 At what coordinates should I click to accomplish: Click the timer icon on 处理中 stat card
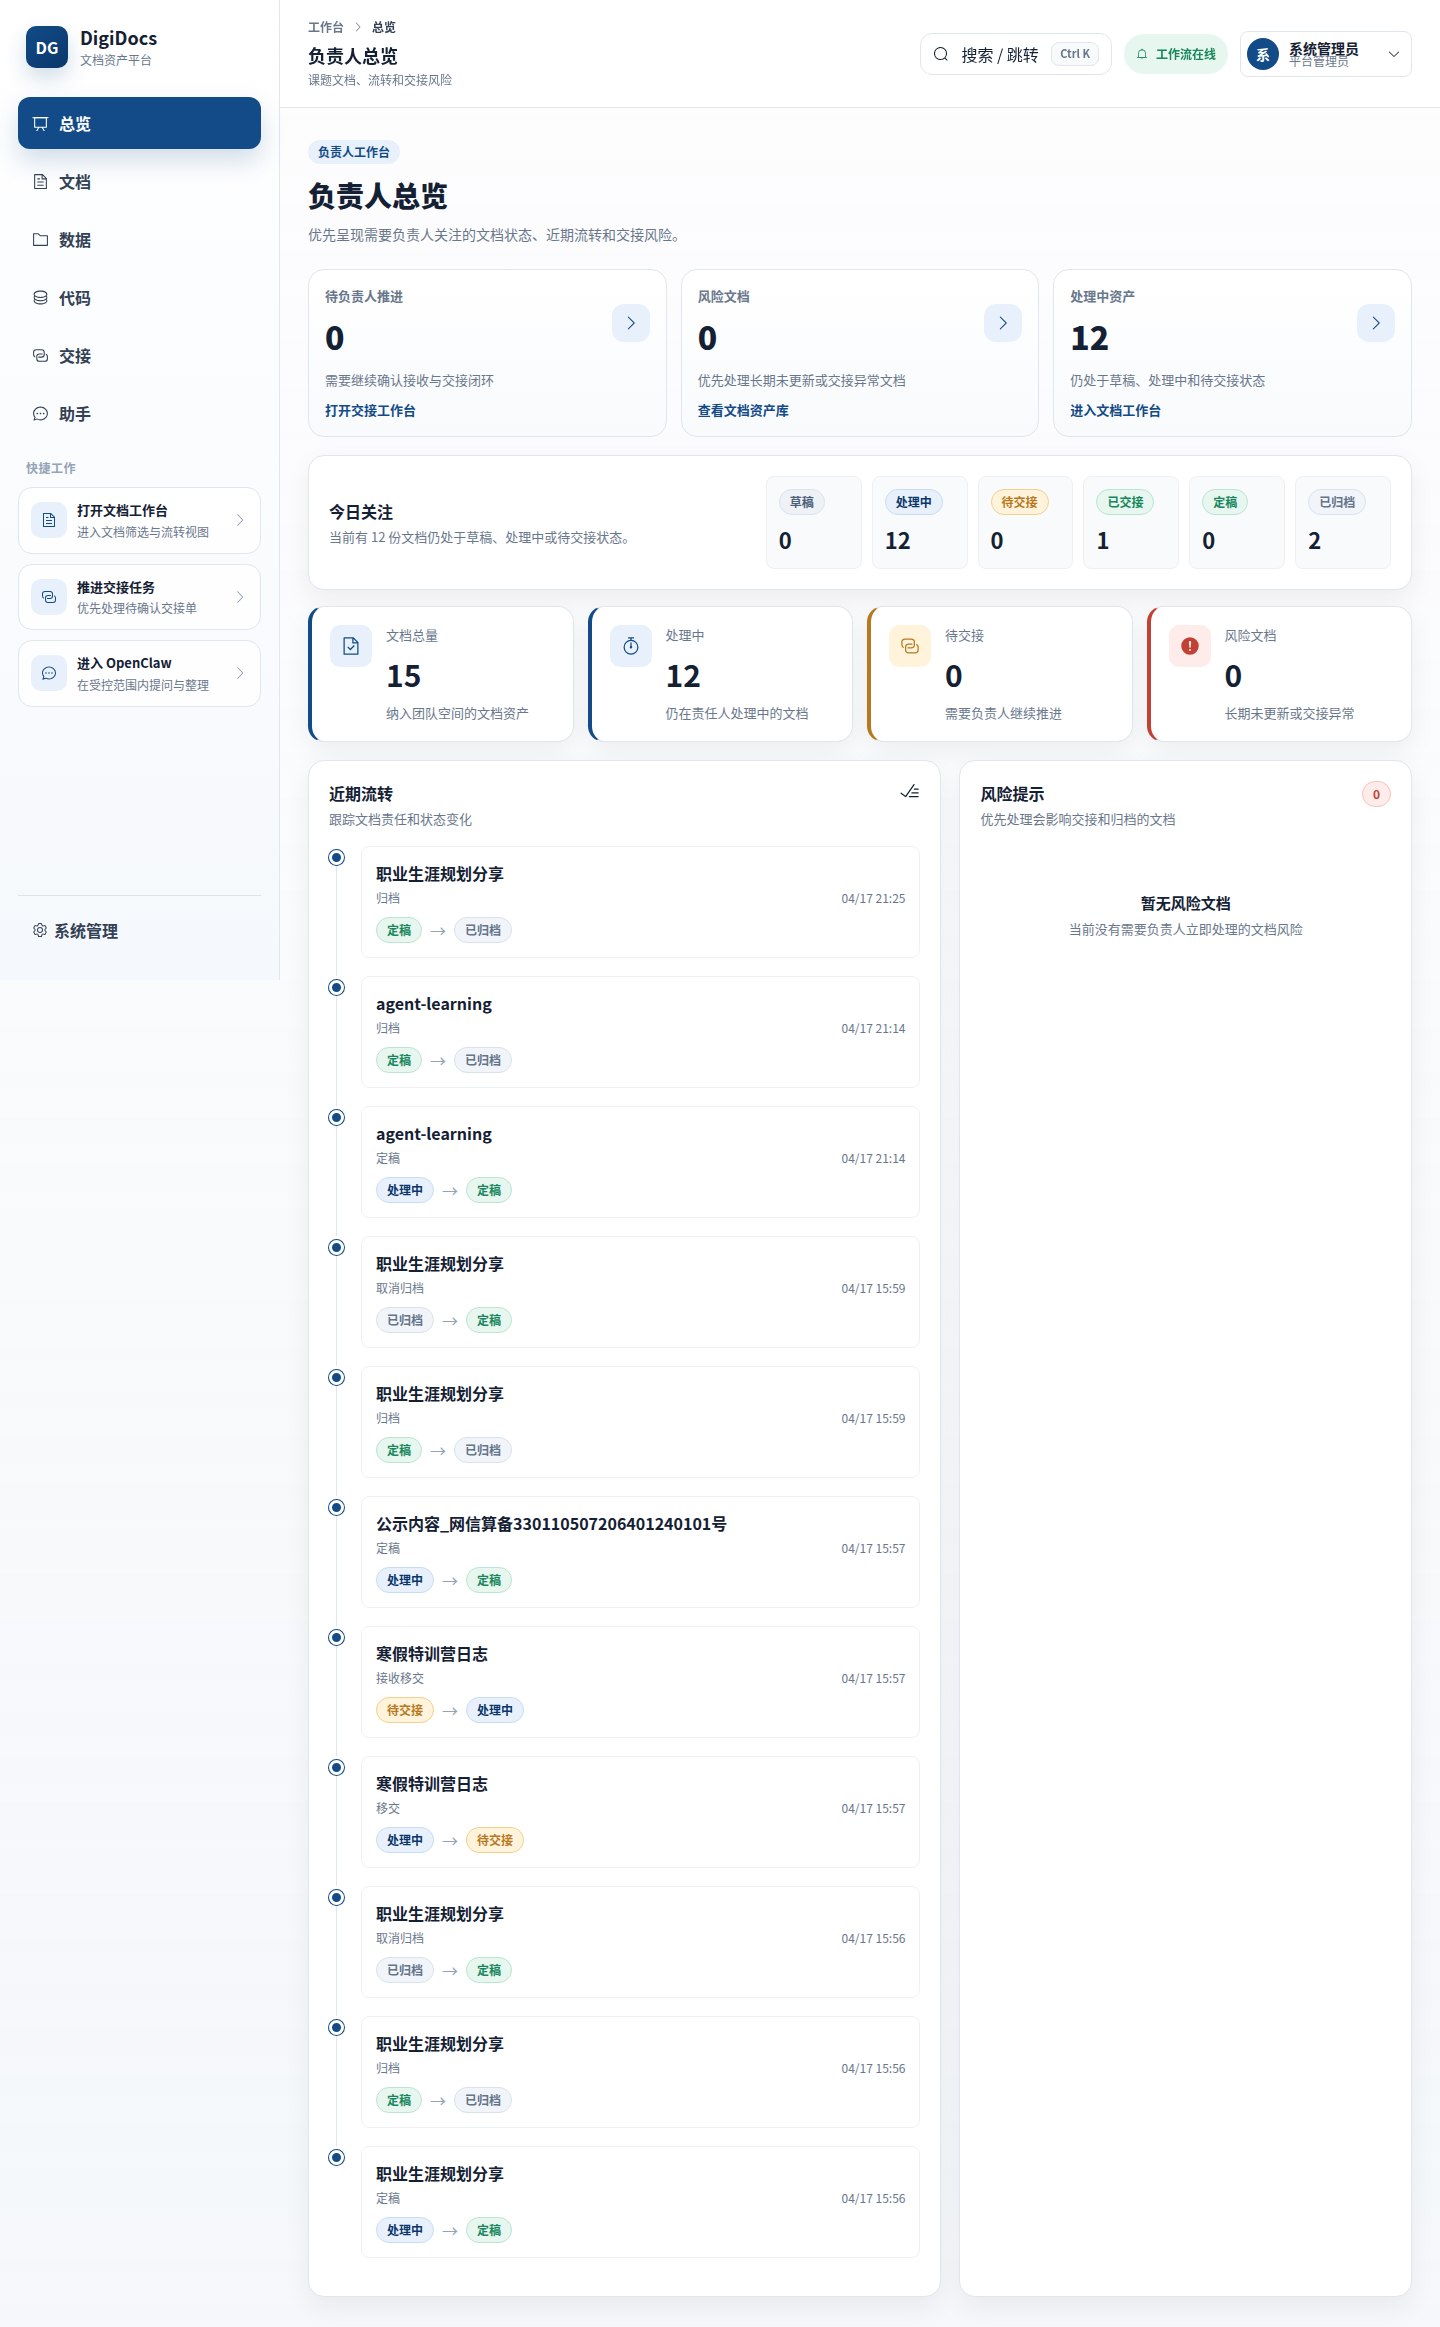coord(631,646)
